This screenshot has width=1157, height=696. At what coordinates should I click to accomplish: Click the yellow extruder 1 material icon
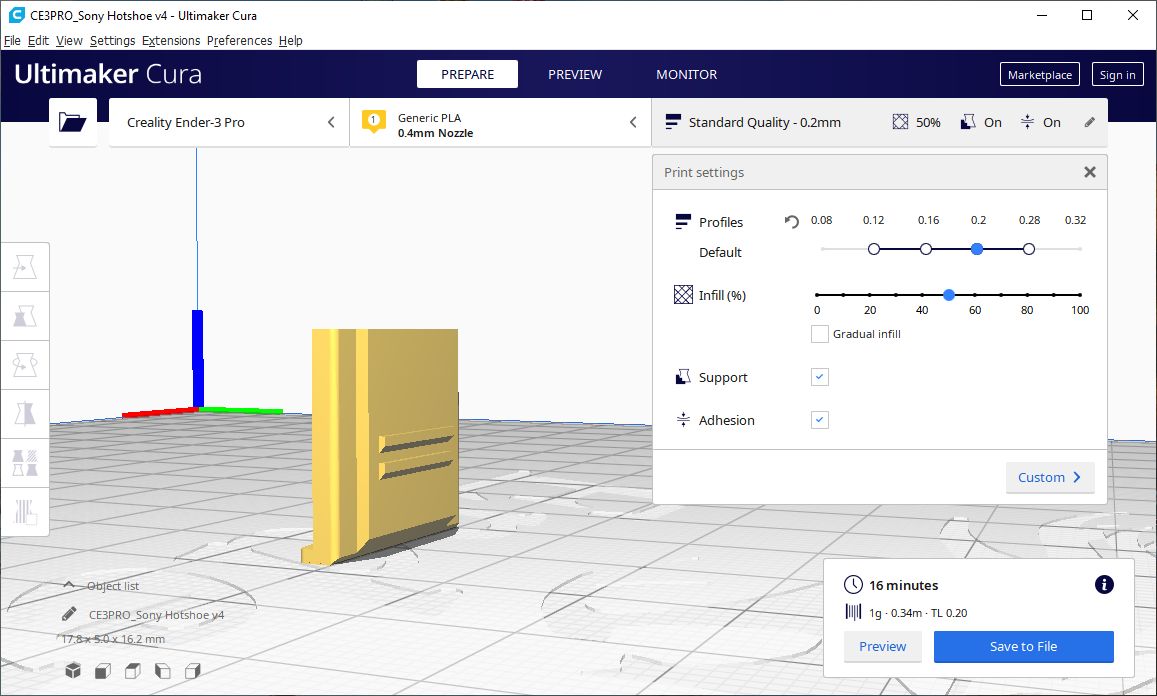[373, 121]
